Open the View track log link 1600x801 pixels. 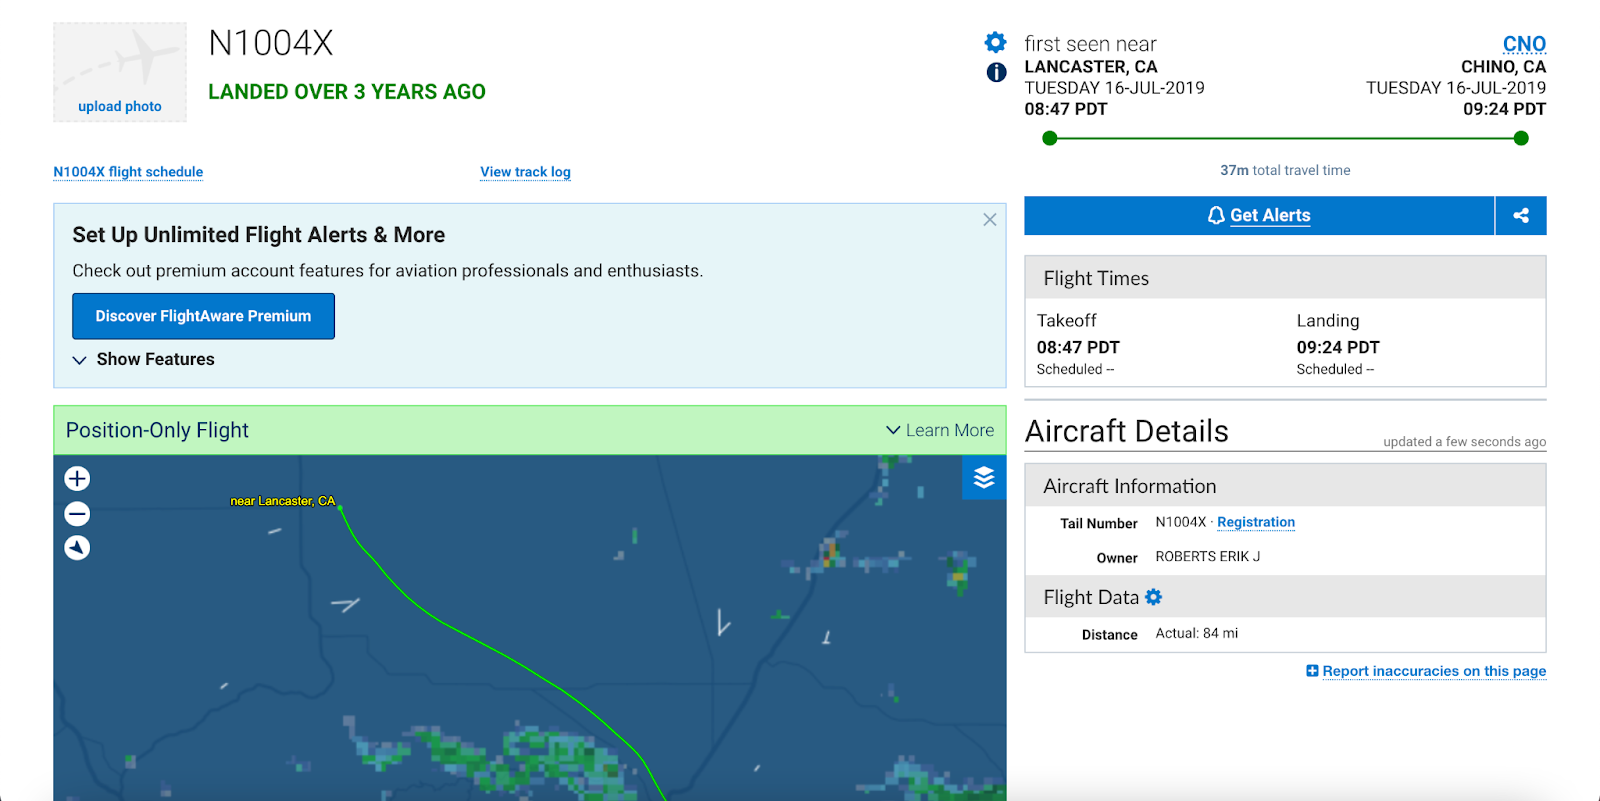(x=525, y=172)
